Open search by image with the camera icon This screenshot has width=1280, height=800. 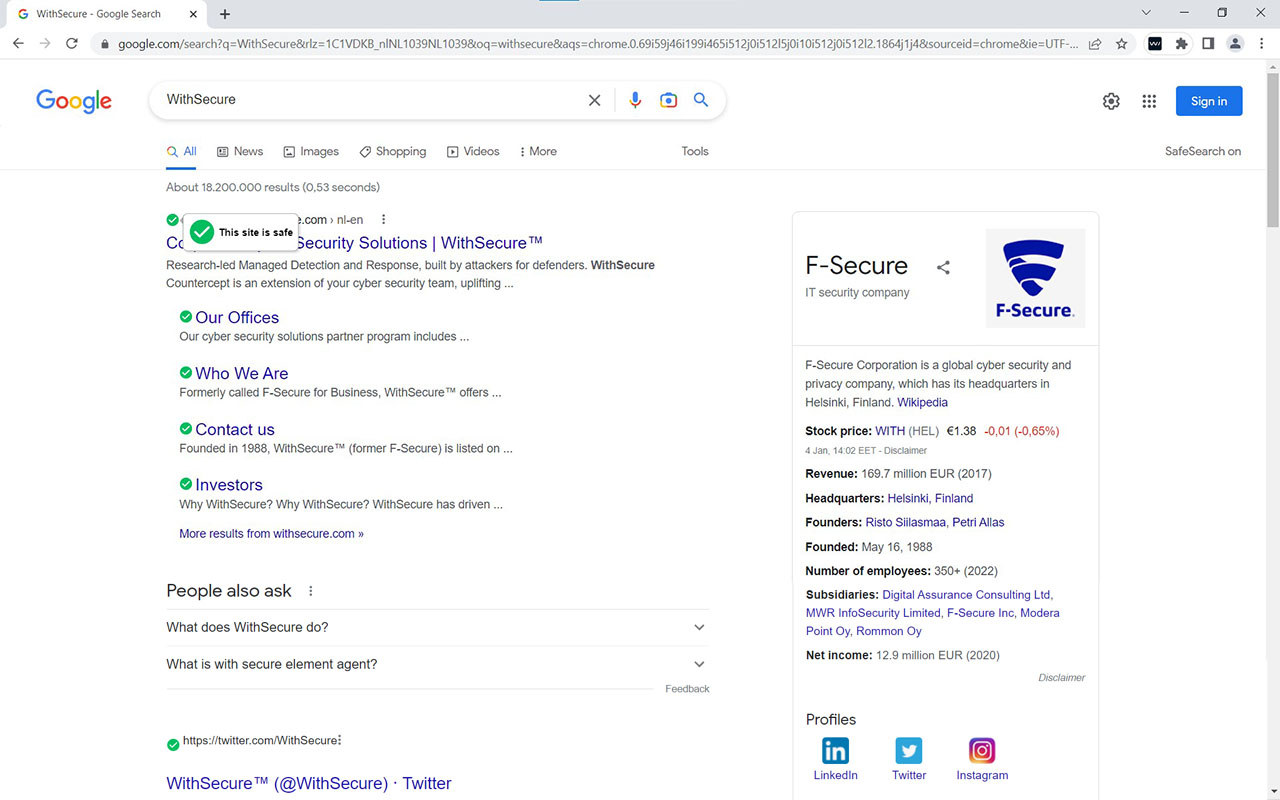click(668, 100)
